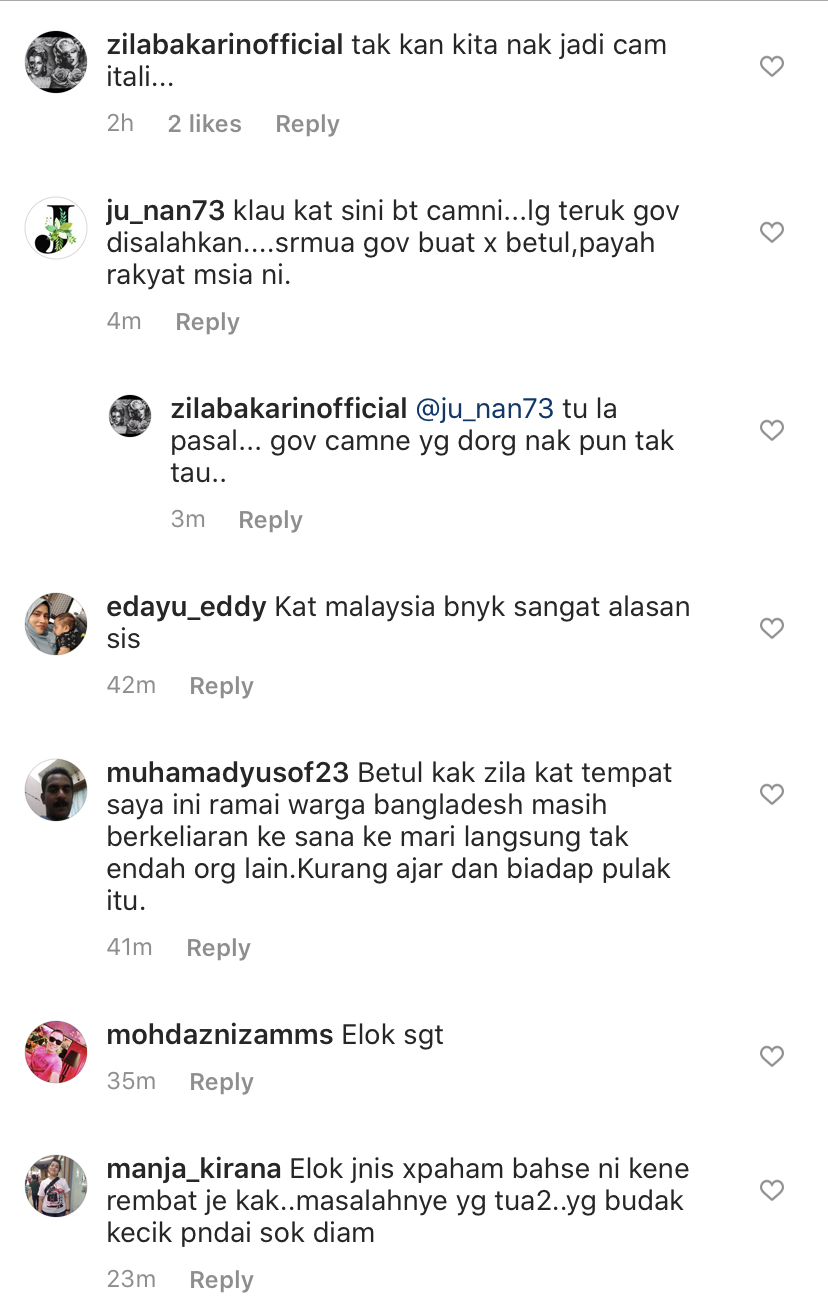Like ju_nan73's comment with heart icon
The height and width of the screenshot is (1306, 828).
(771, 233)
